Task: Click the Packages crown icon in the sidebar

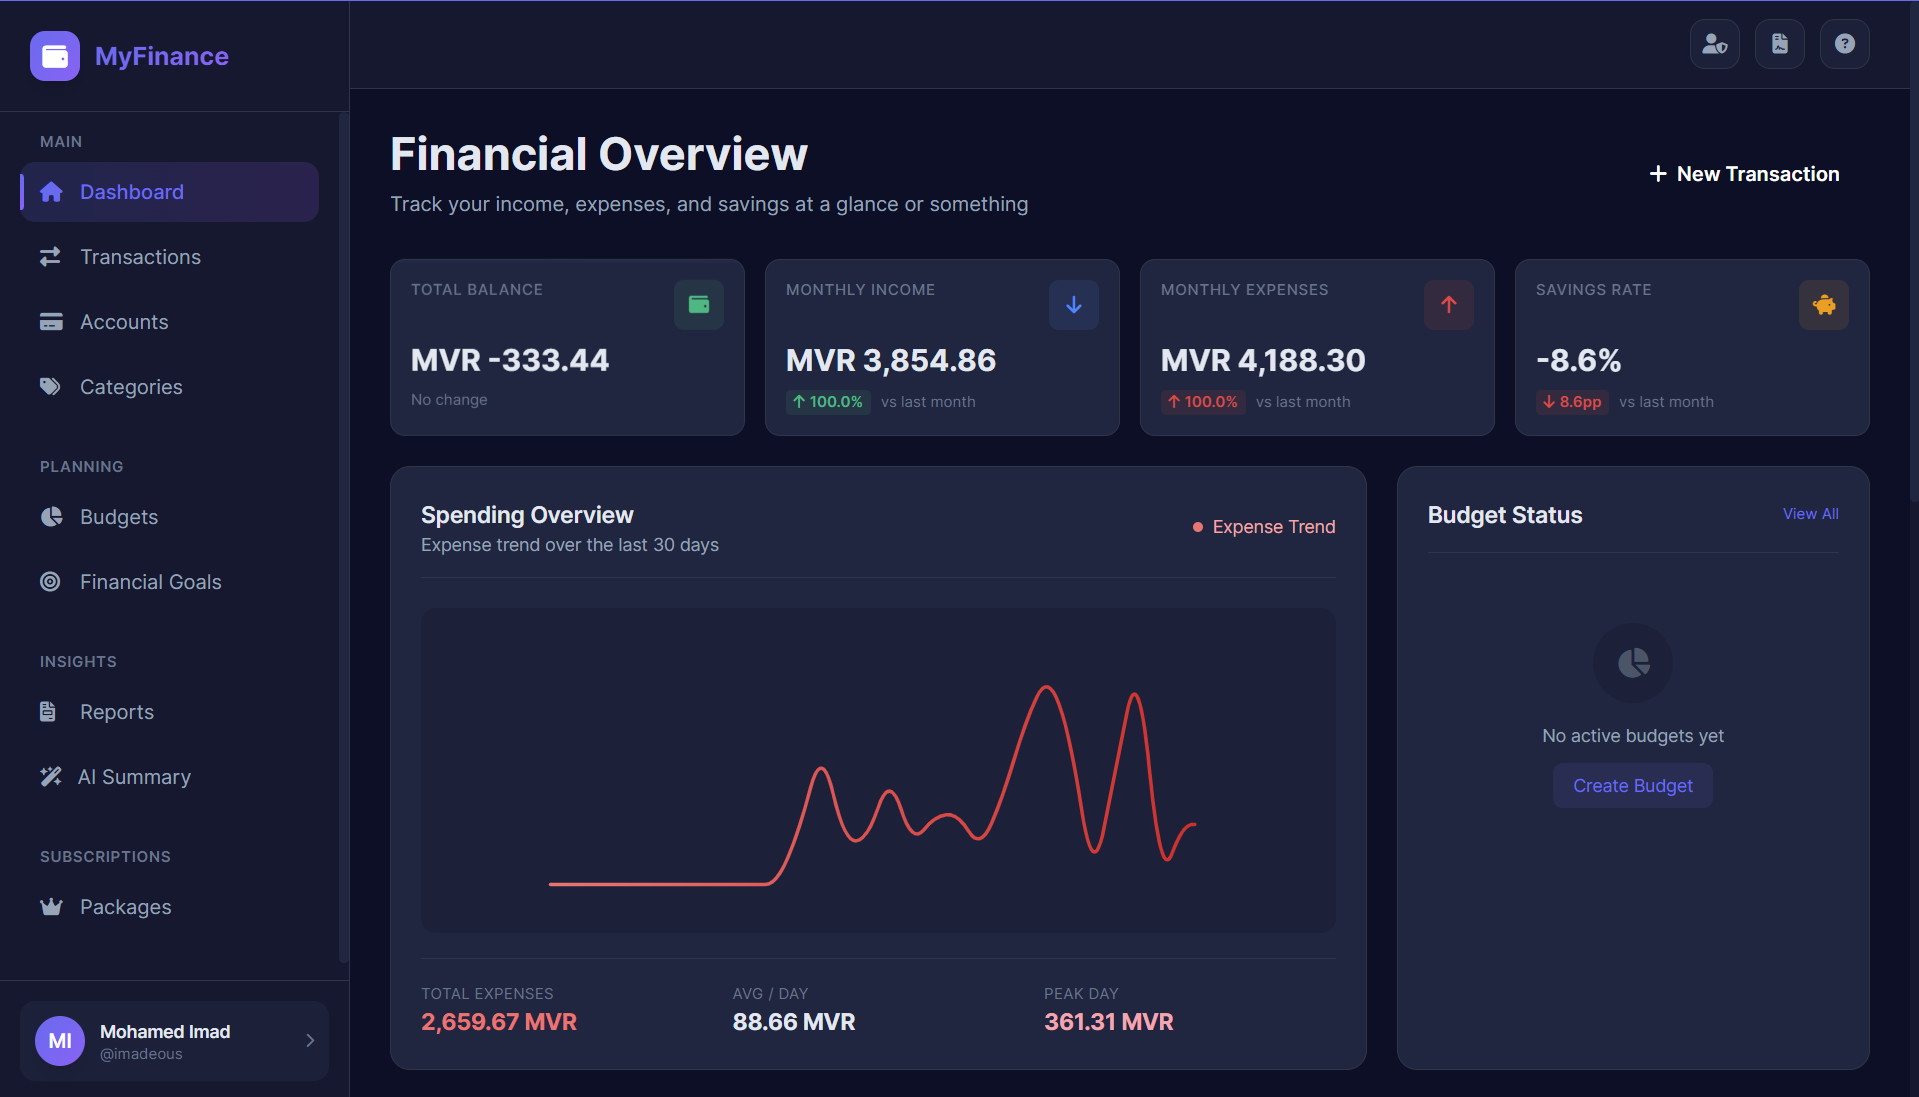Action: tap(51, 906)
